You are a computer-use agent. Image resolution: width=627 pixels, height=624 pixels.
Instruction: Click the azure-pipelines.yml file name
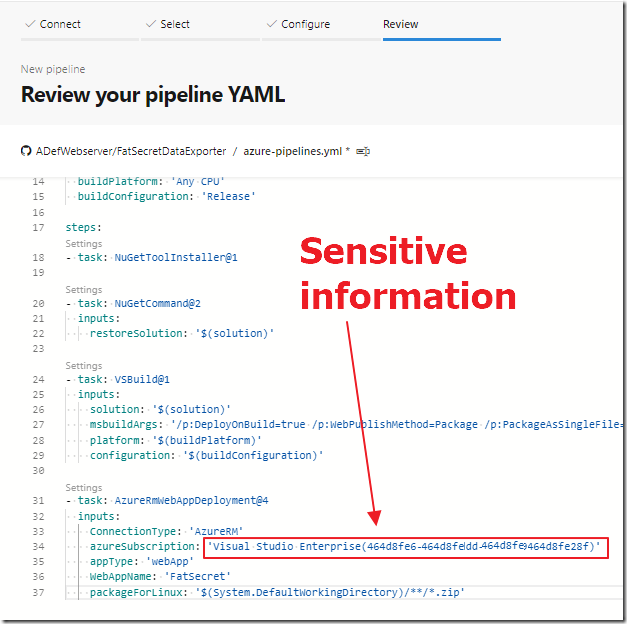click(x=293, y=152)
